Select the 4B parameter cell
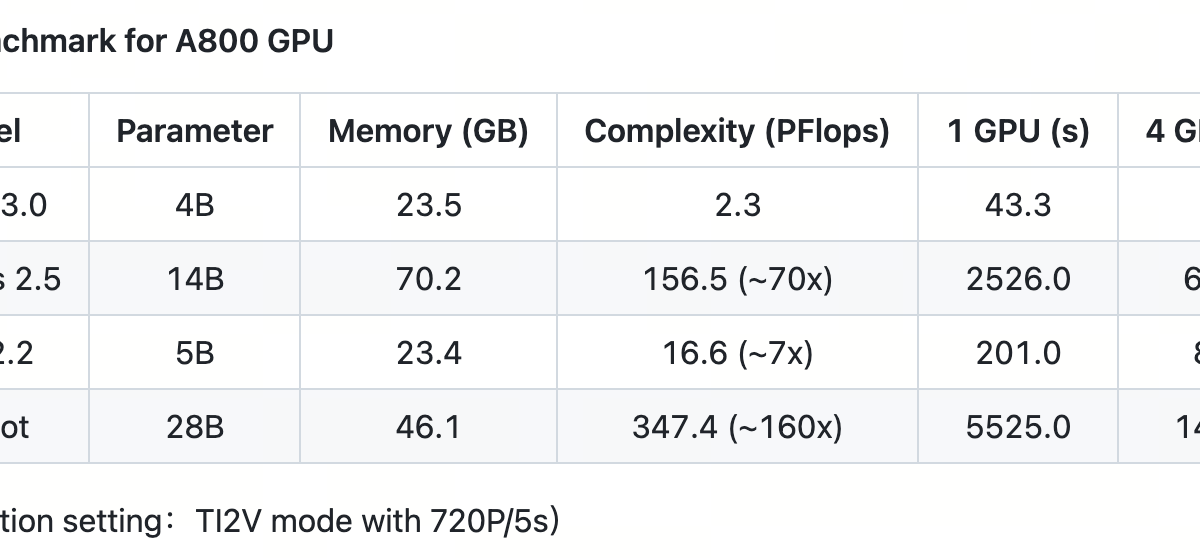Image resolution: width=1200 pixels, height=558 pixels. pos(195,205)
